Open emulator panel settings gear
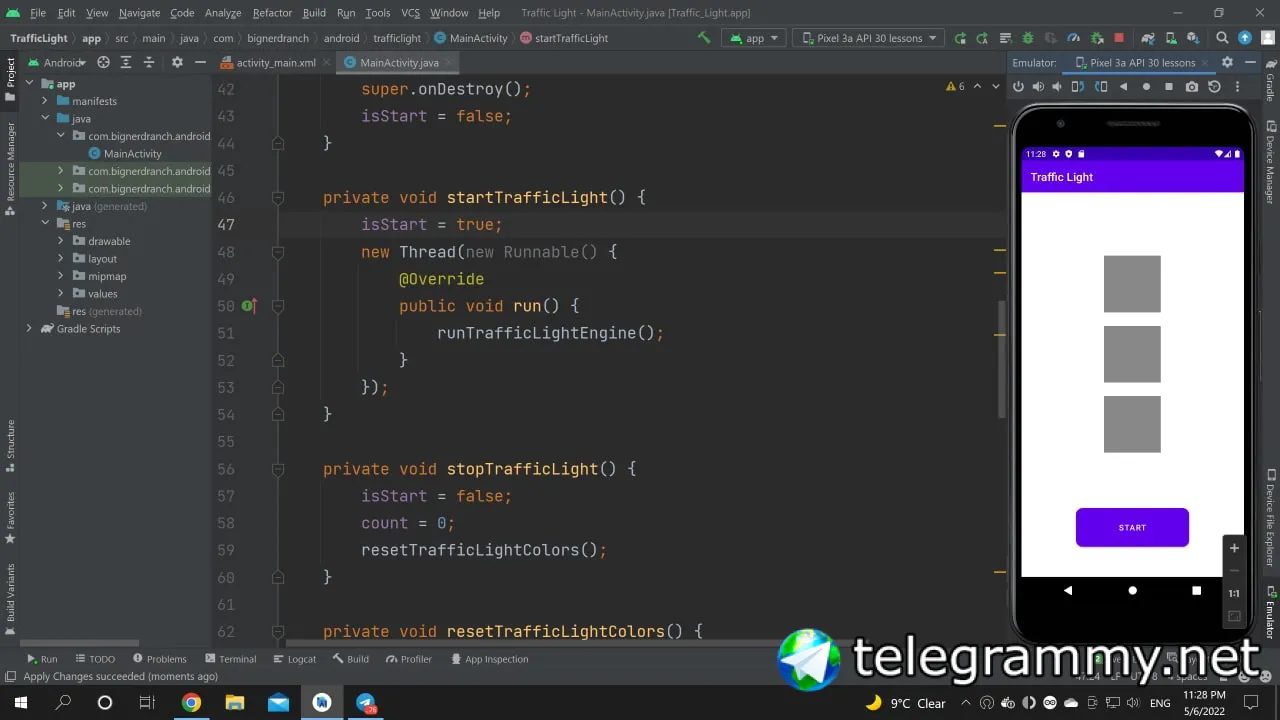 [1227, 62]
